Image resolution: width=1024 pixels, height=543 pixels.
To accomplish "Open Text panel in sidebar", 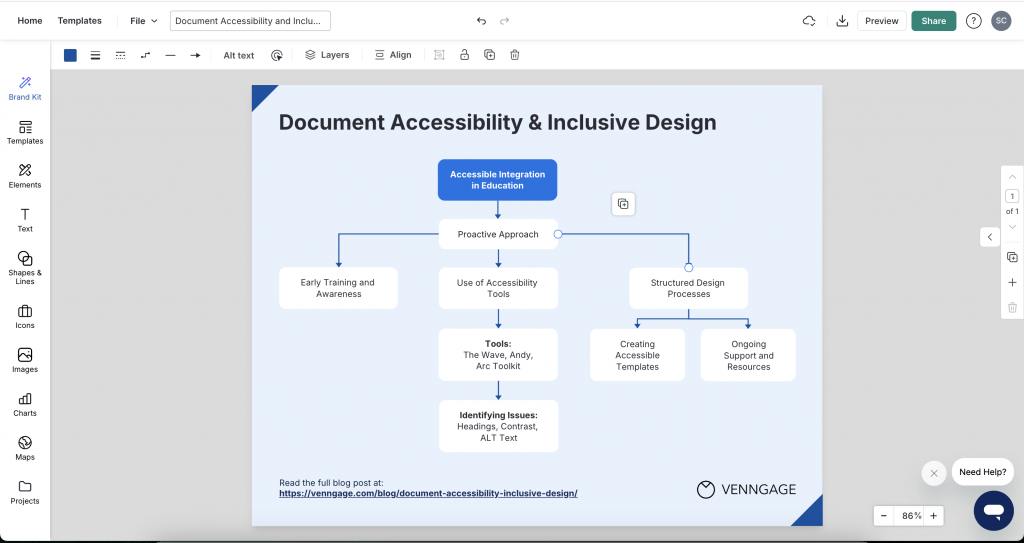I will [25, 220].
